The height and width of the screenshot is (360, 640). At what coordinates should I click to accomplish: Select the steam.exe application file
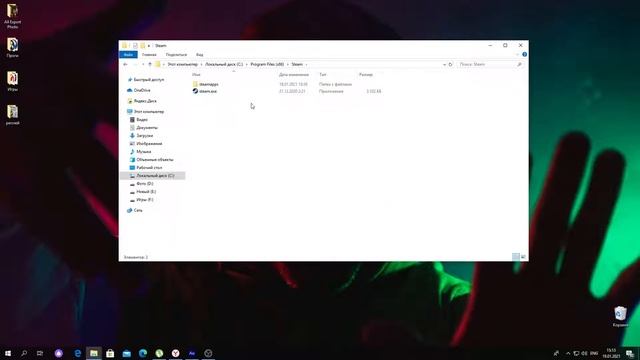(208, 91)
